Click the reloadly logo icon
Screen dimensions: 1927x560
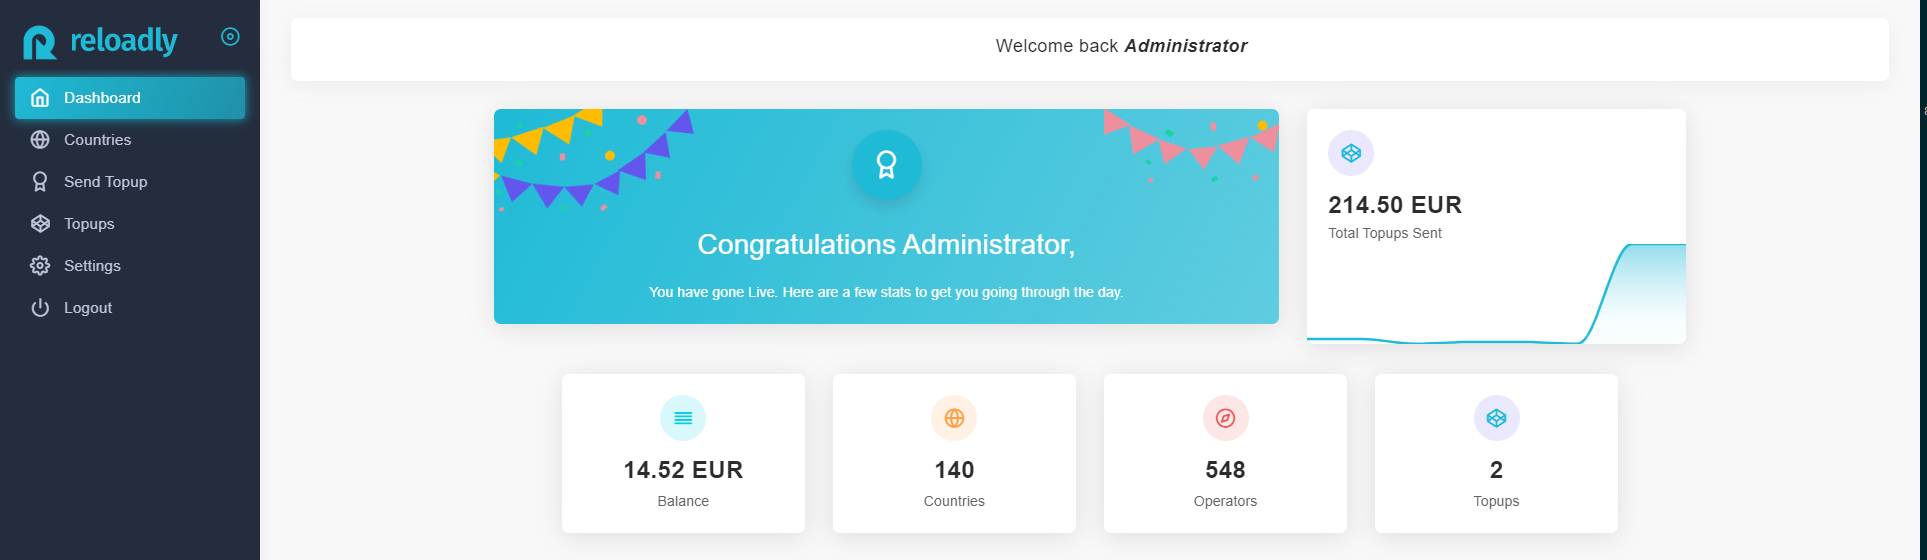point(40,42)
